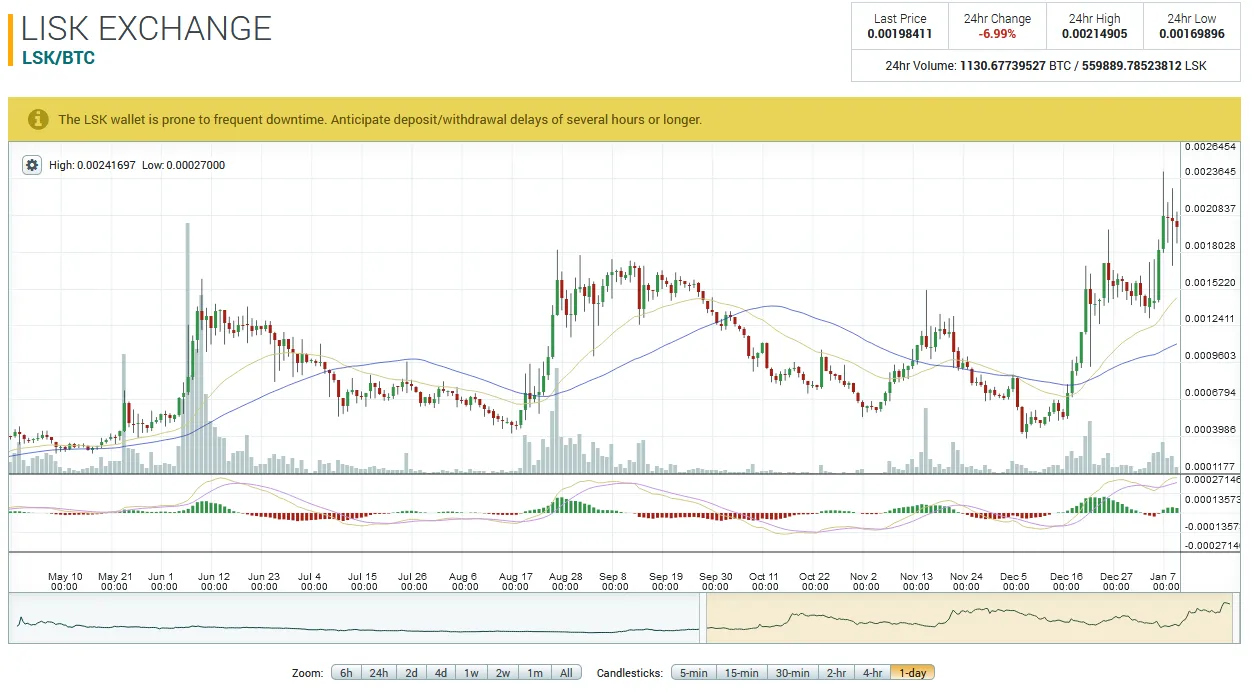Click the 24hr High value 0.00214905
Viewport: 1256px width, 700px height.
click(1094, 34)
